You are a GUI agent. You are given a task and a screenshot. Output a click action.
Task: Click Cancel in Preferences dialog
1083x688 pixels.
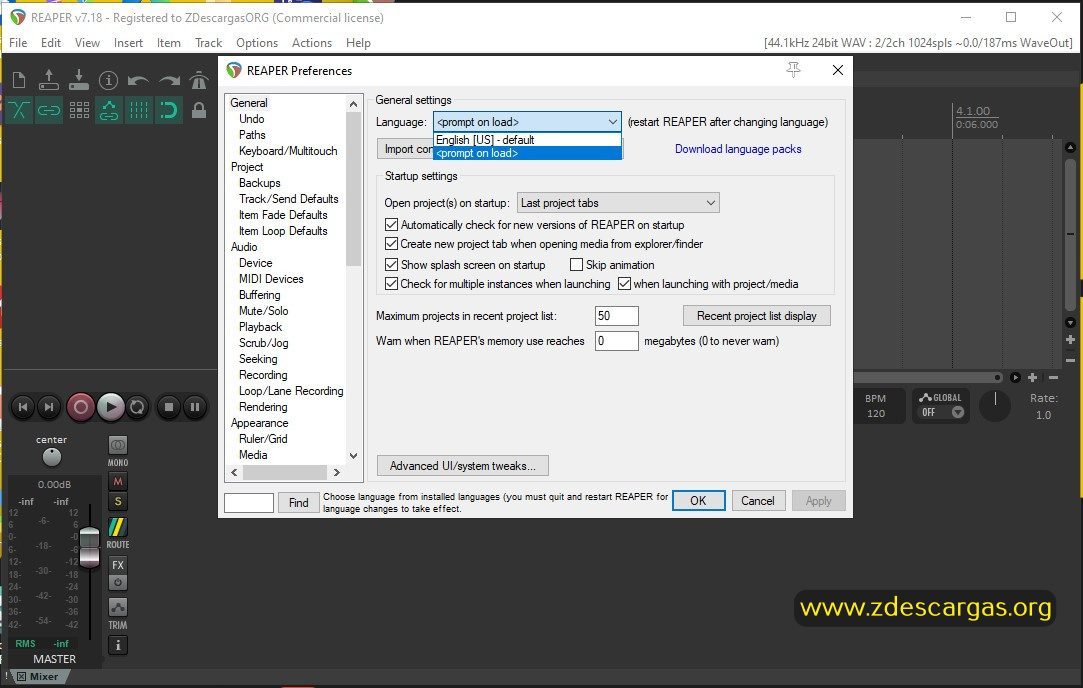[x=758, y=501]
